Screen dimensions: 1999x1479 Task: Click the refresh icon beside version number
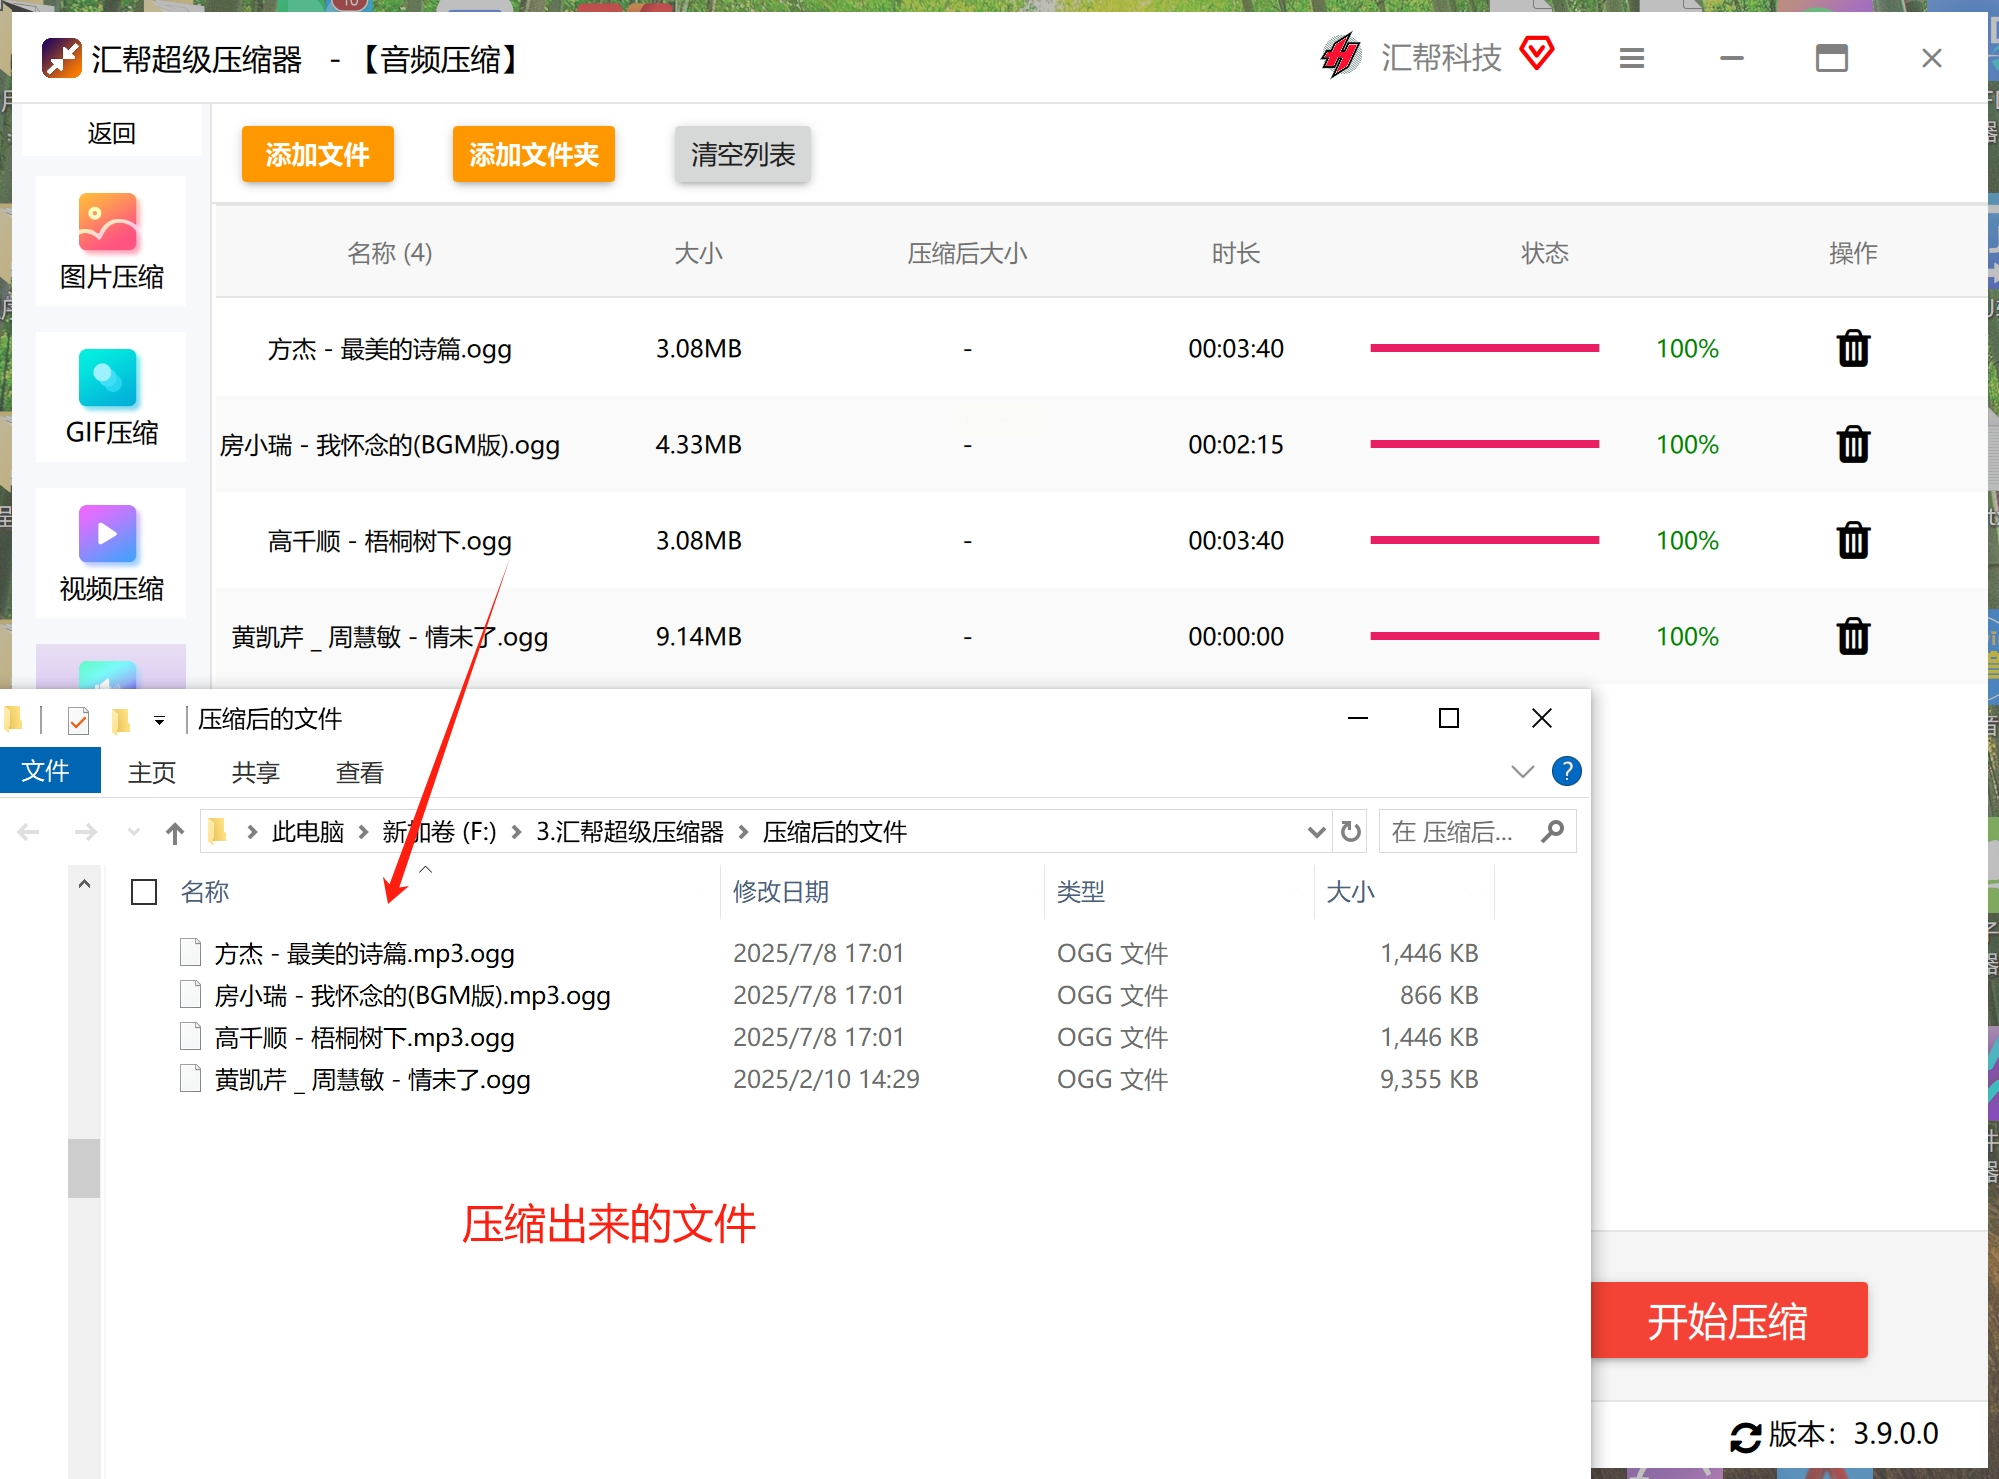click(1745, 1436)
